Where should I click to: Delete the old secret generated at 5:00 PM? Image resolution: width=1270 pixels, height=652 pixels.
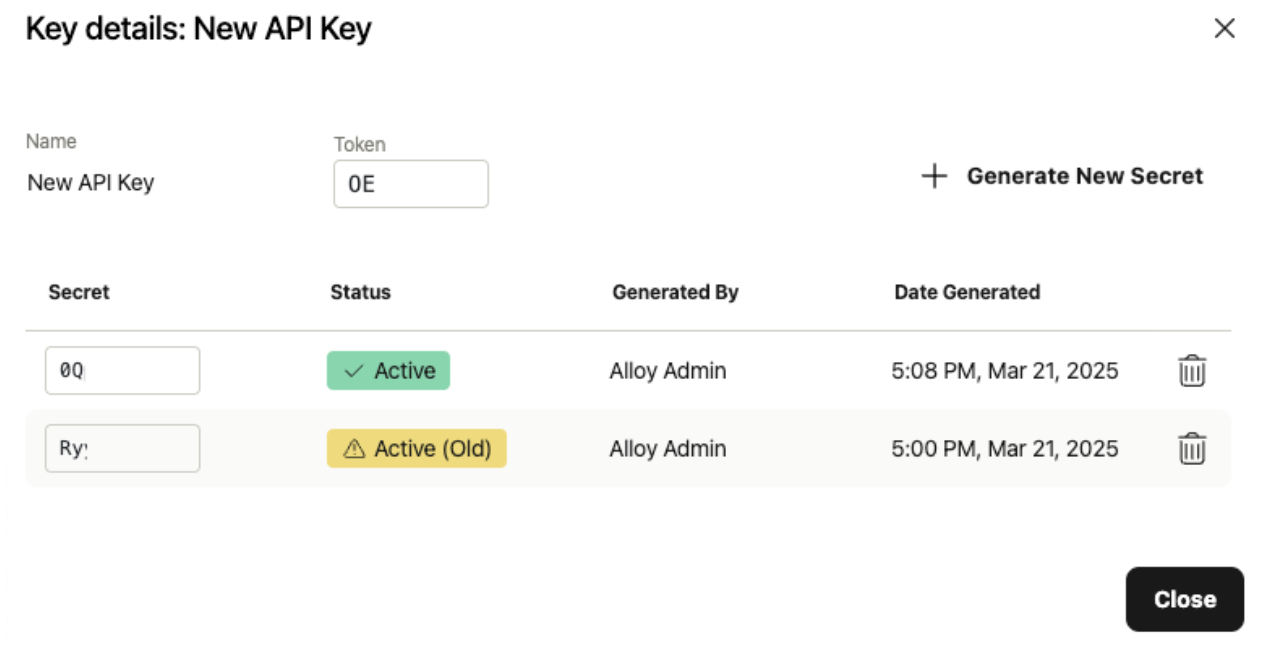pyautogui.click(x=1191, y=449)
